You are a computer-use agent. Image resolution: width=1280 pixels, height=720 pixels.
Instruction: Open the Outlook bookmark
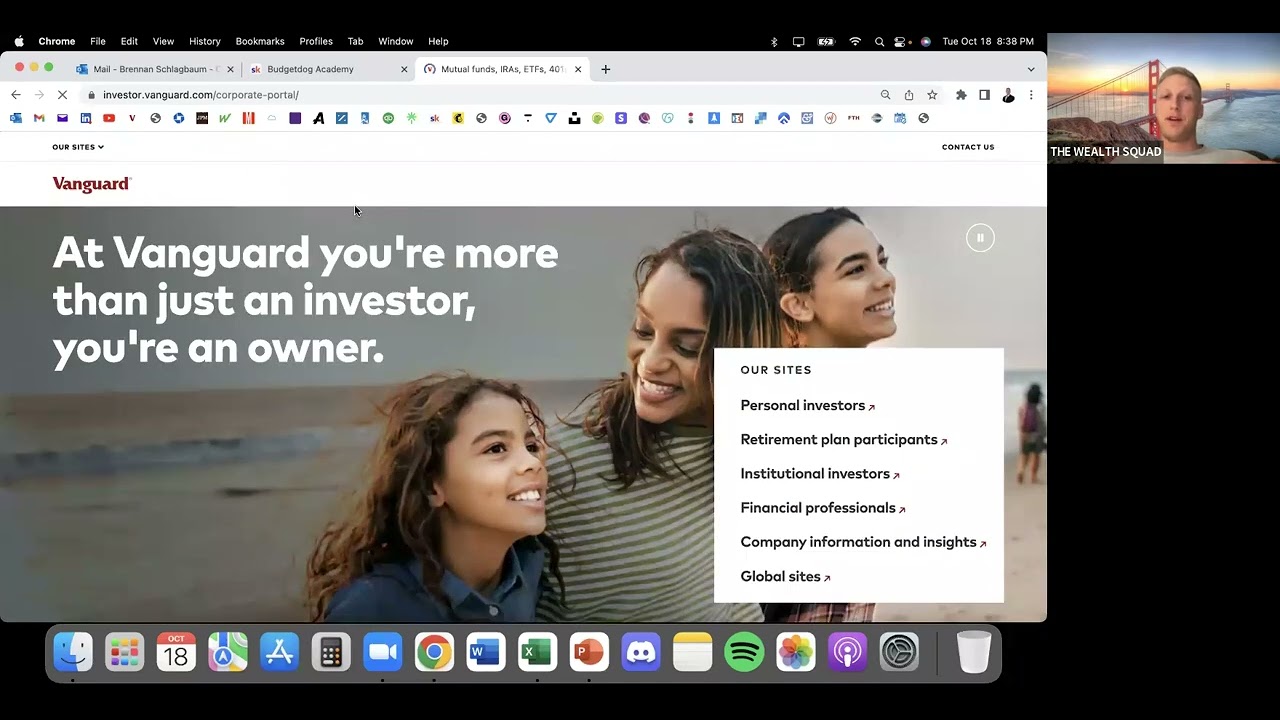[x=16, y=118]
